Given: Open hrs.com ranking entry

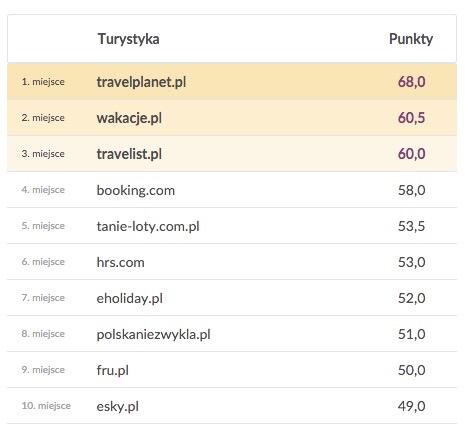Looking at the screenshot, I should [x=121, y=262].
